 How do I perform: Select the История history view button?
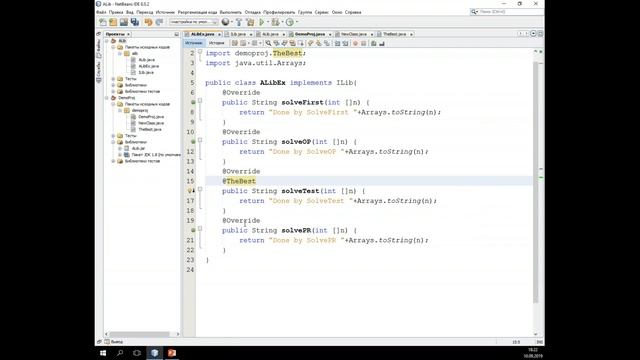pyautogui.click(x=216, y=43)
